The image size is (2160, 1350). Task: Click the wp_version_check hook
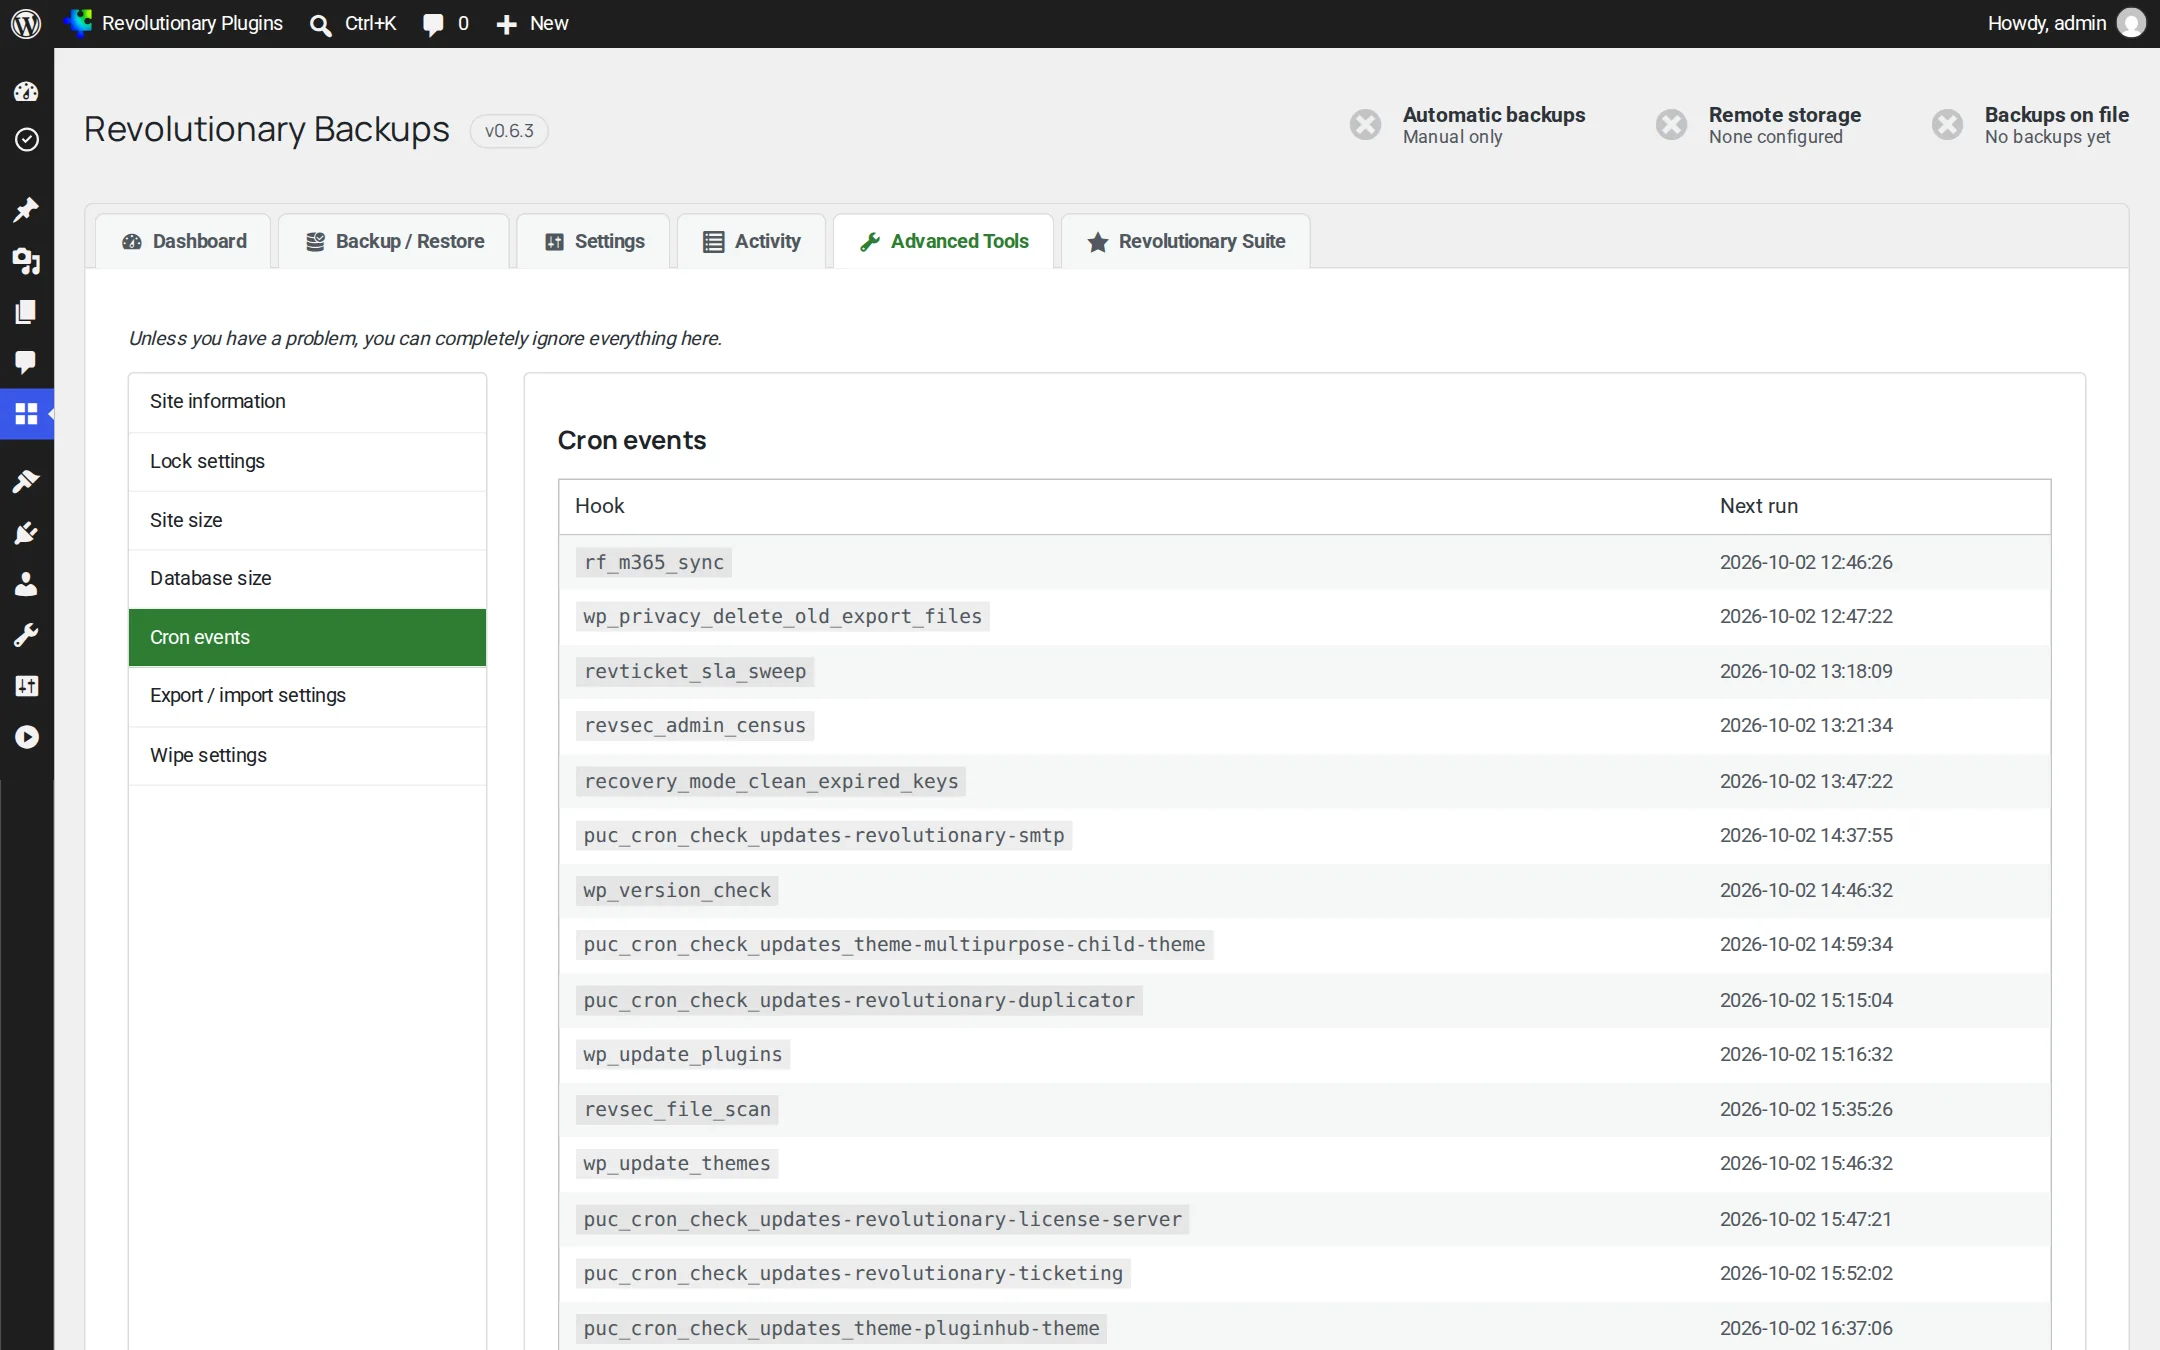677,890
